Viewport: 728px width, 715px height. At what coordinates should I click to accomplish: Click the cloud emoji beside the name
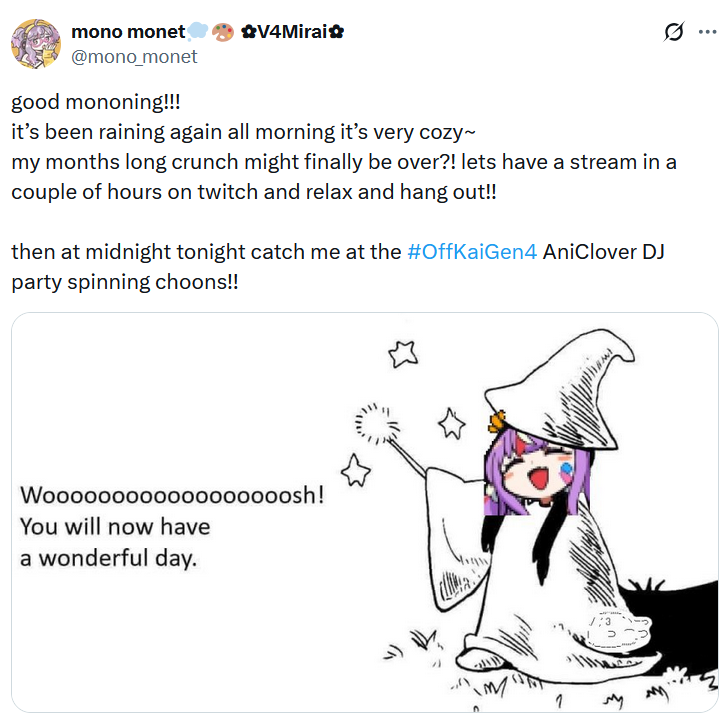pos(197,32)
